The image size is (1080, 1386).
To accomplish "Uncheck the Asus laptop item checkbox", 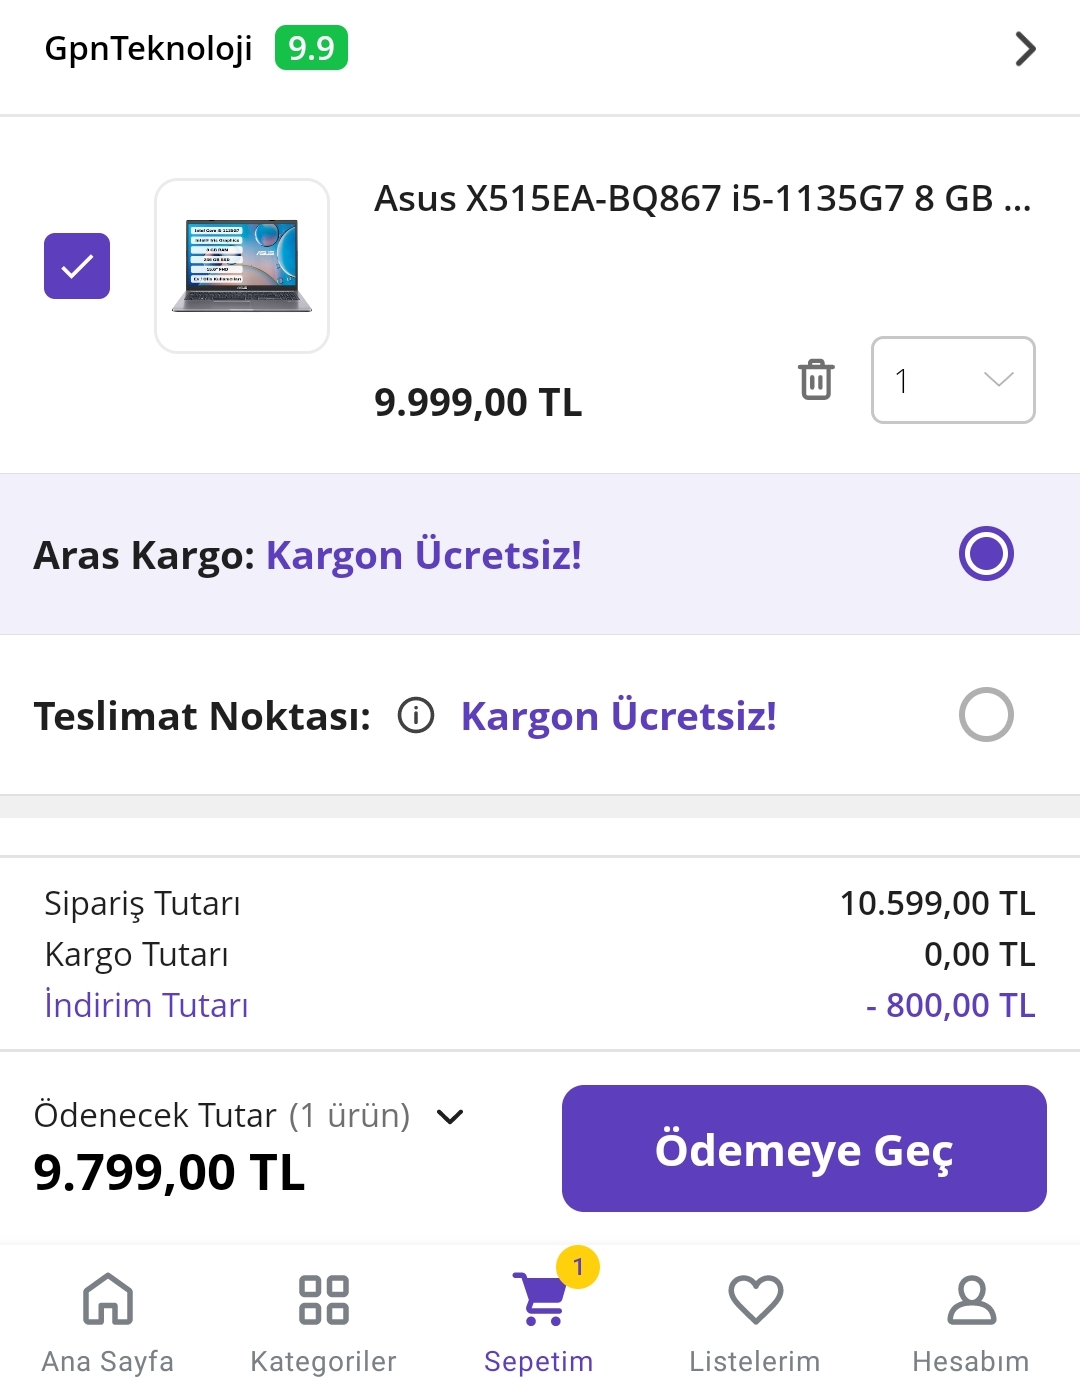I will 77,266.
